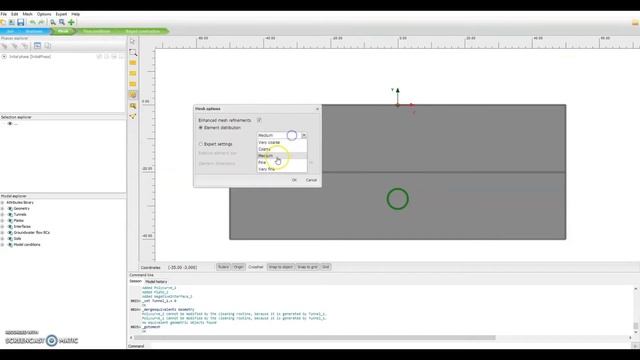Screen dimensions: 640x360
Task: Click the green plus icon in the toolbar
Action: [71, 22]
